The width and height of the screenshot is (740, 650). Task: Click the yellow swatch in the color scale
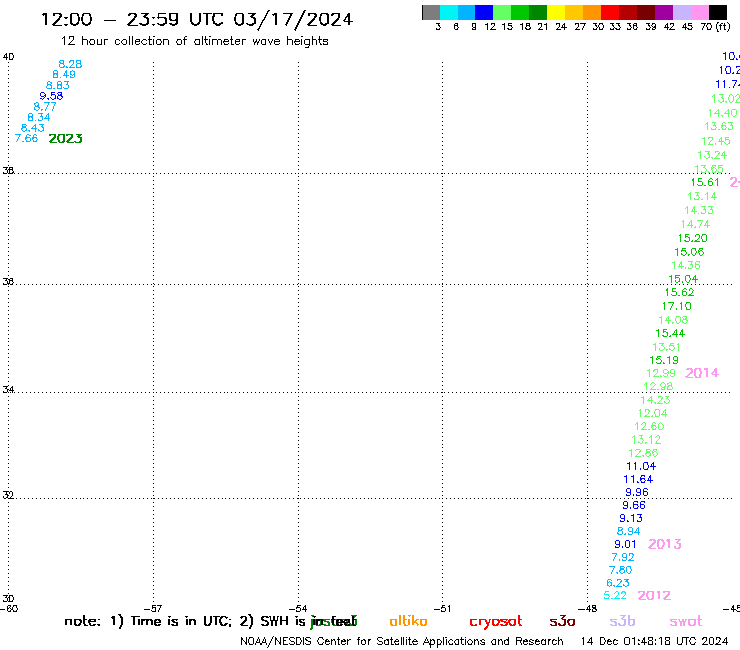[x=556, y=12]
